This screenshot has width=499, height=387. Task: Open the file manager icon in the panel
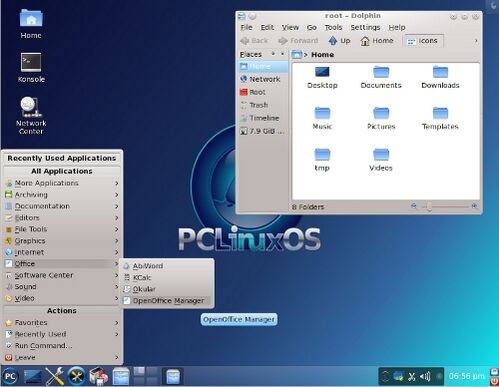click(x=120, y=376)
